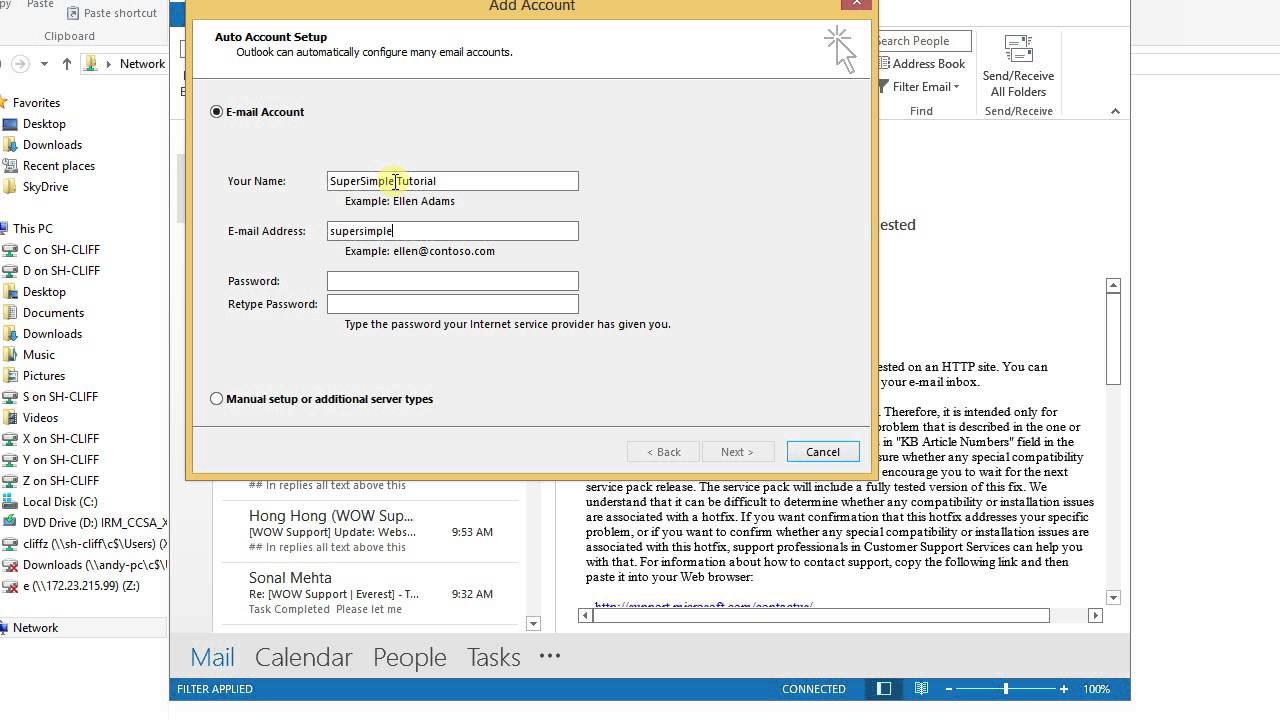
Task: Click the 100% zoom level
Action: pyautogui.click(x=1096, y=689)
